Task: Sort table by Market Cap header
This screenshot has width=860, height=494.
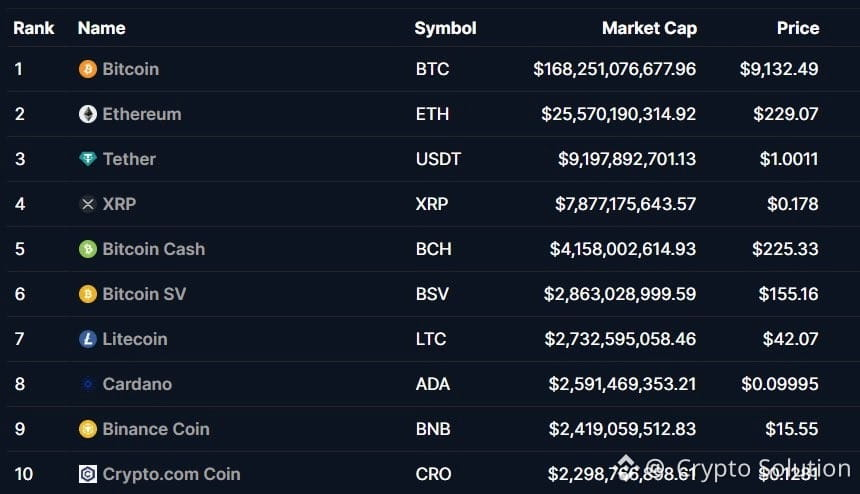Action: (649, 28)
